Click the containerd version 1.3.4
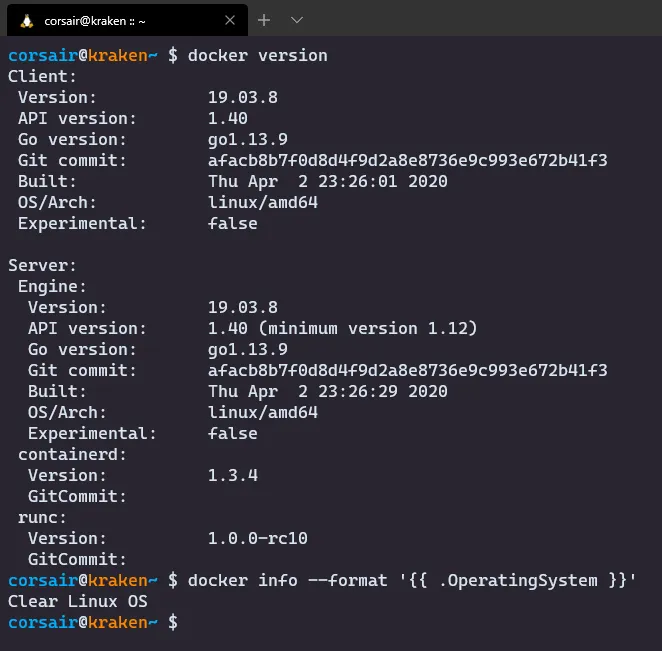Viewport: 662px width, 651px height. tap(232, 475)
